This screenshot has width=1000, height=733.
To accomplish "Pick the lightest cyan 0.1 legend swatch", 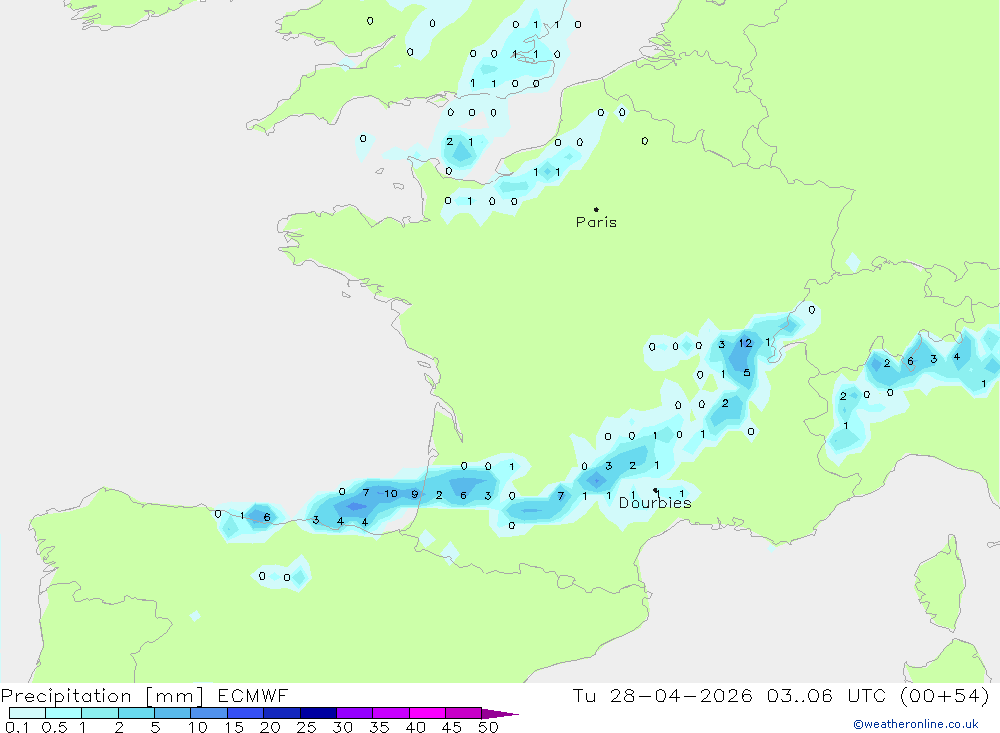I will 27,713.
